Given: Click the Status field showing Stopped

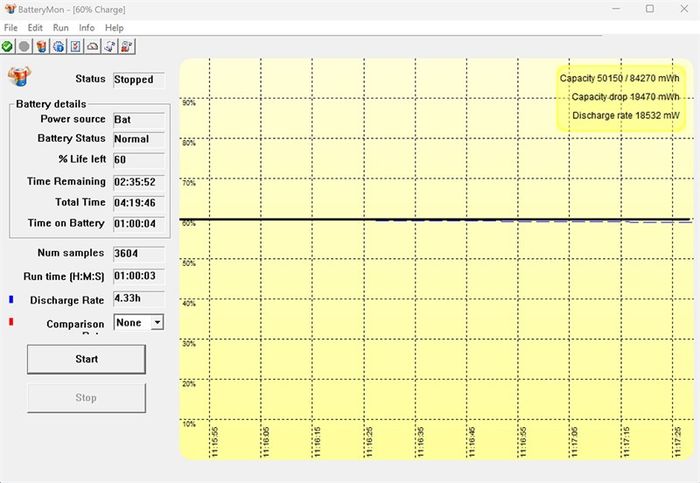Looking at the screenshot, I should coord(139,80).
